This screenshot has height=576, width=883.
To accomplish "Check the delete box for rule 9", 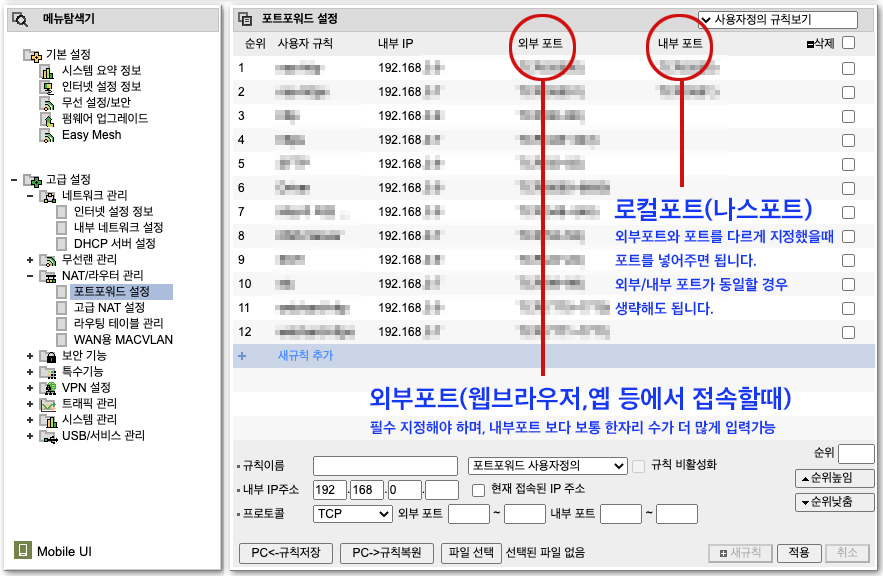I will pos(848,261).
